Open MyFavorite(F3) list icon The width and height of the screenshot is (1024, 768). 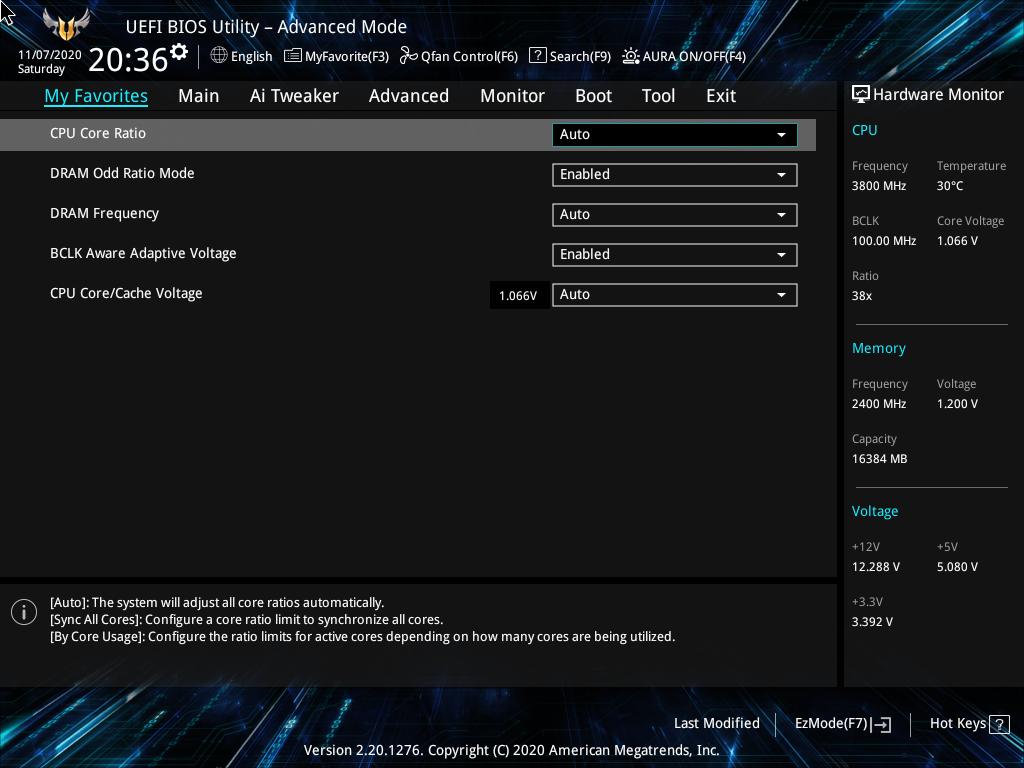click(x=293, y=56)
